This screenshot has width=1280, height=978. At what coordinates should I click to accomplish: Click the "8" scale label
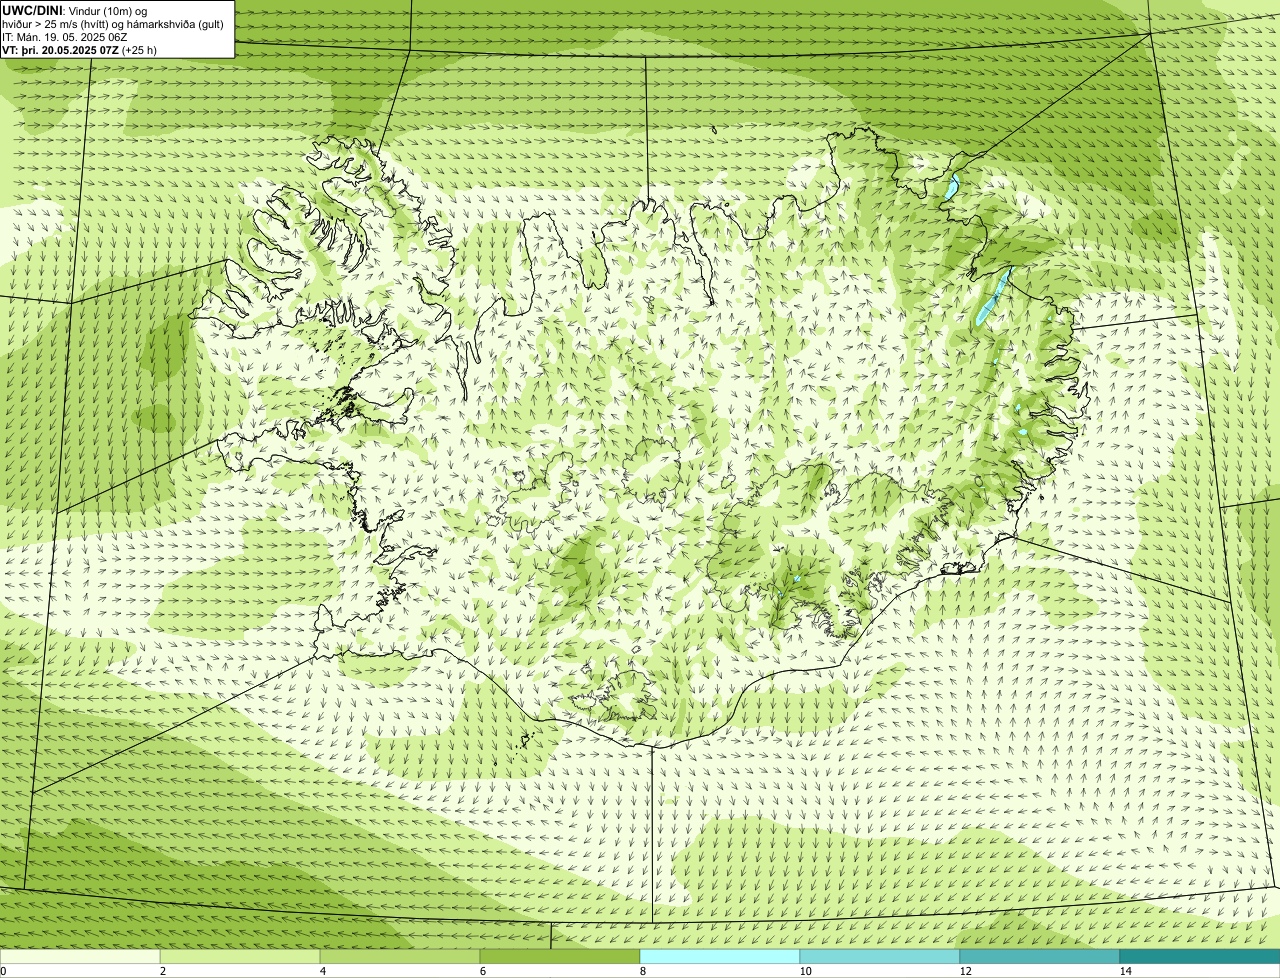642,971
